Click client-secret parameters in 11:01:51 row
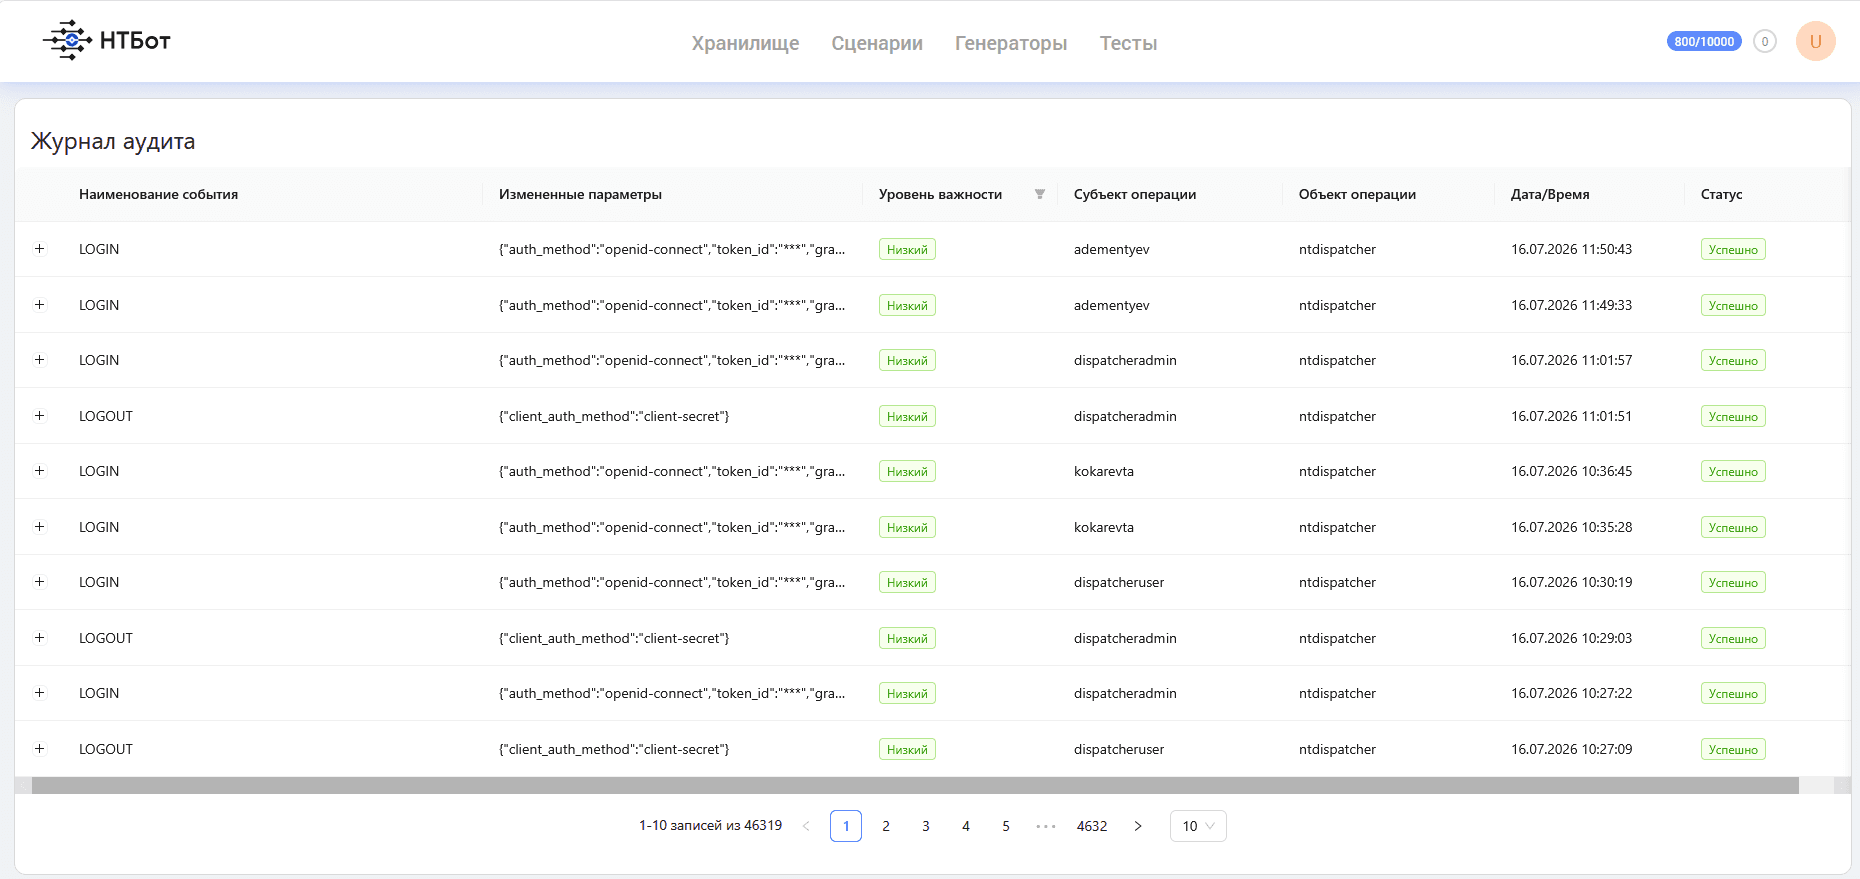Screen dimensions: 1860x879 [614, 416]
